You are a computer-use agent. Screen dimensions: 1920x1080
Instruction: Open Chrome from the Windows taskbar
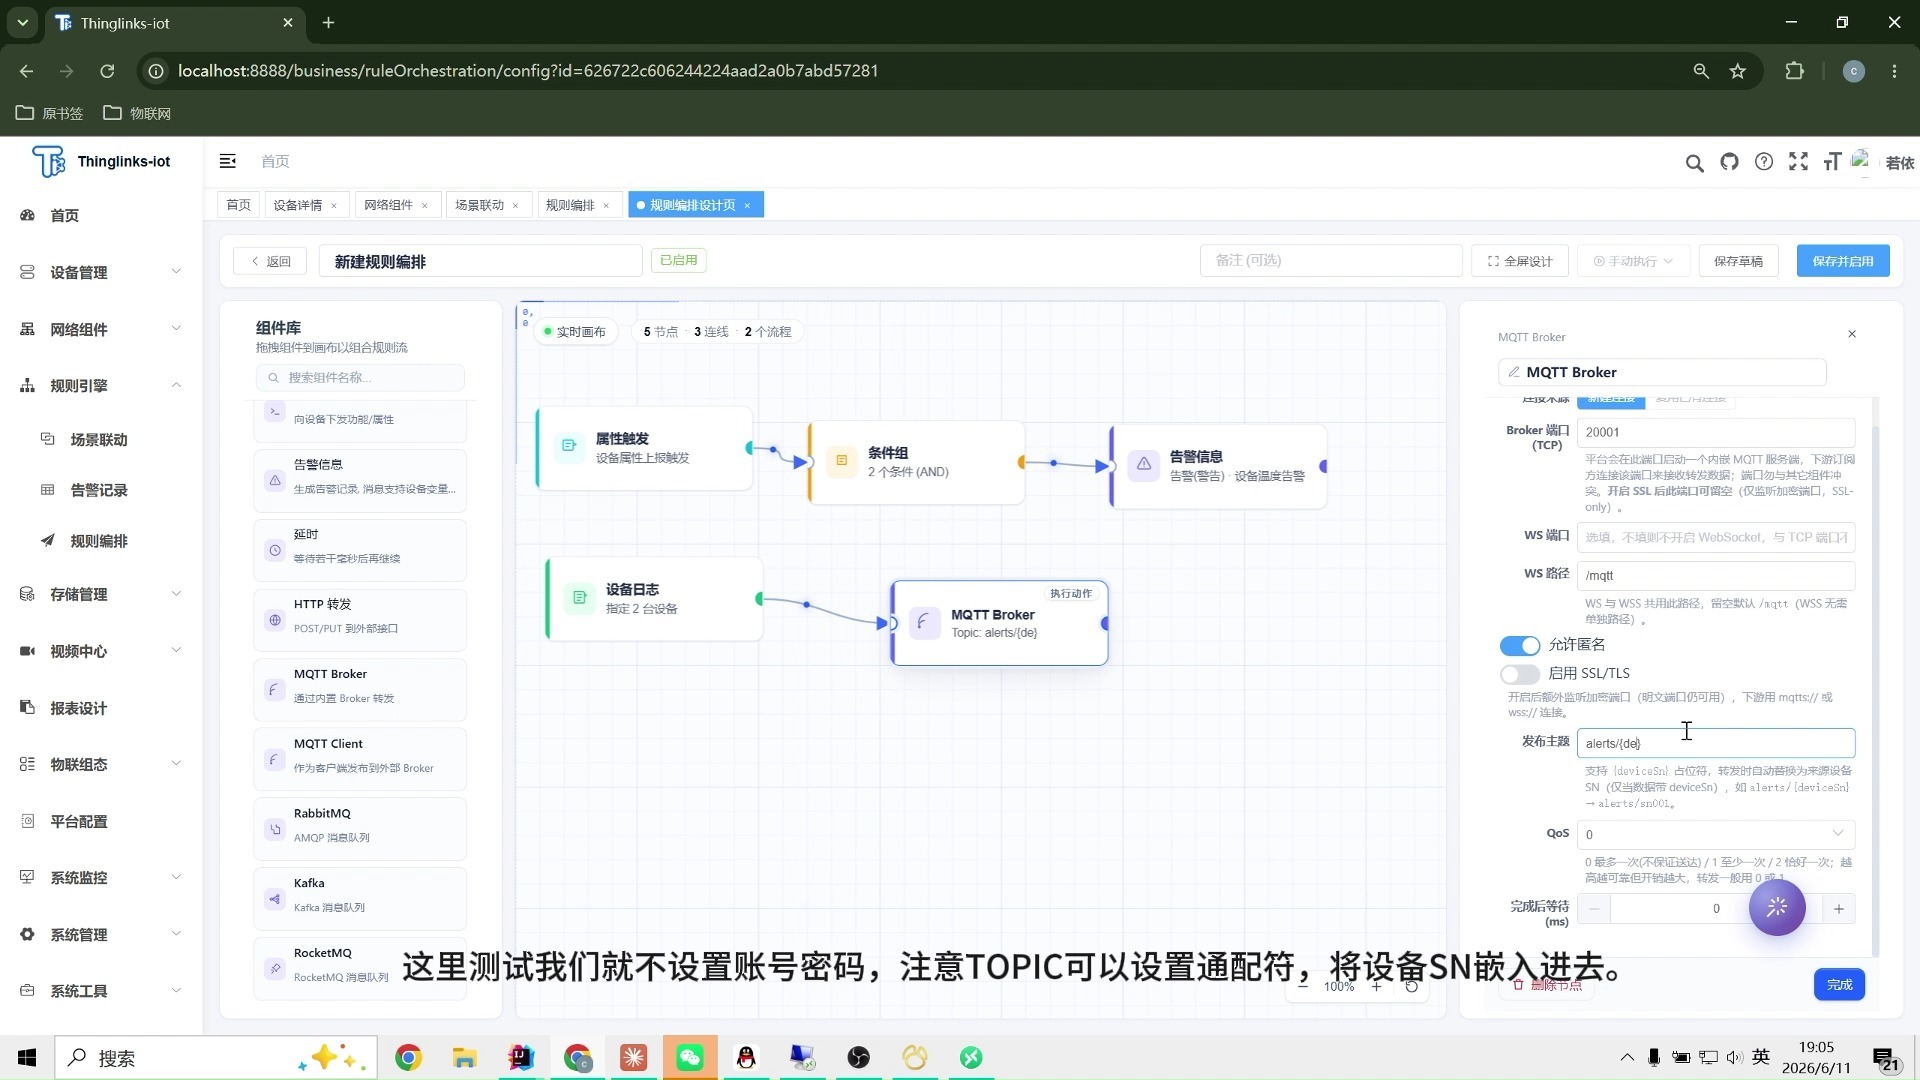coord(408,1057)
